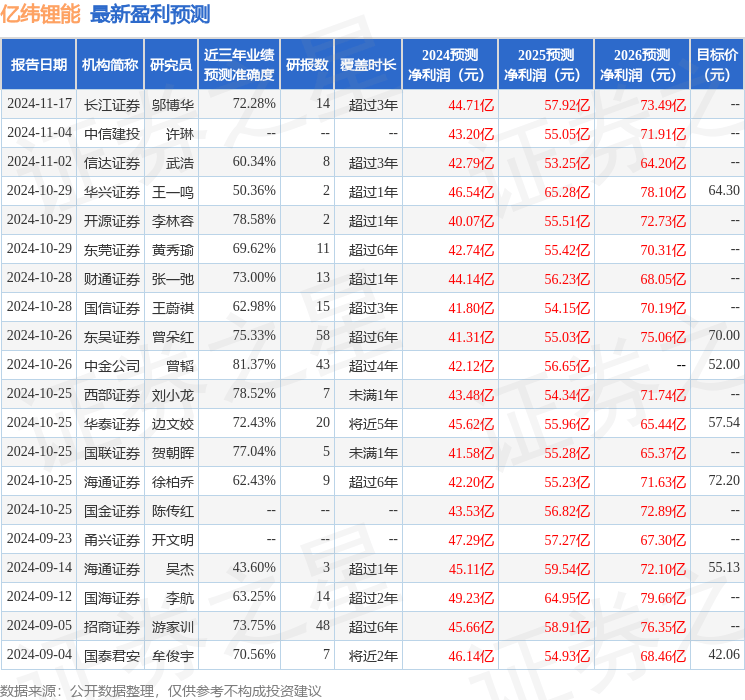
Task: Click the date 2024-11-17
Action: pos(39,104)
